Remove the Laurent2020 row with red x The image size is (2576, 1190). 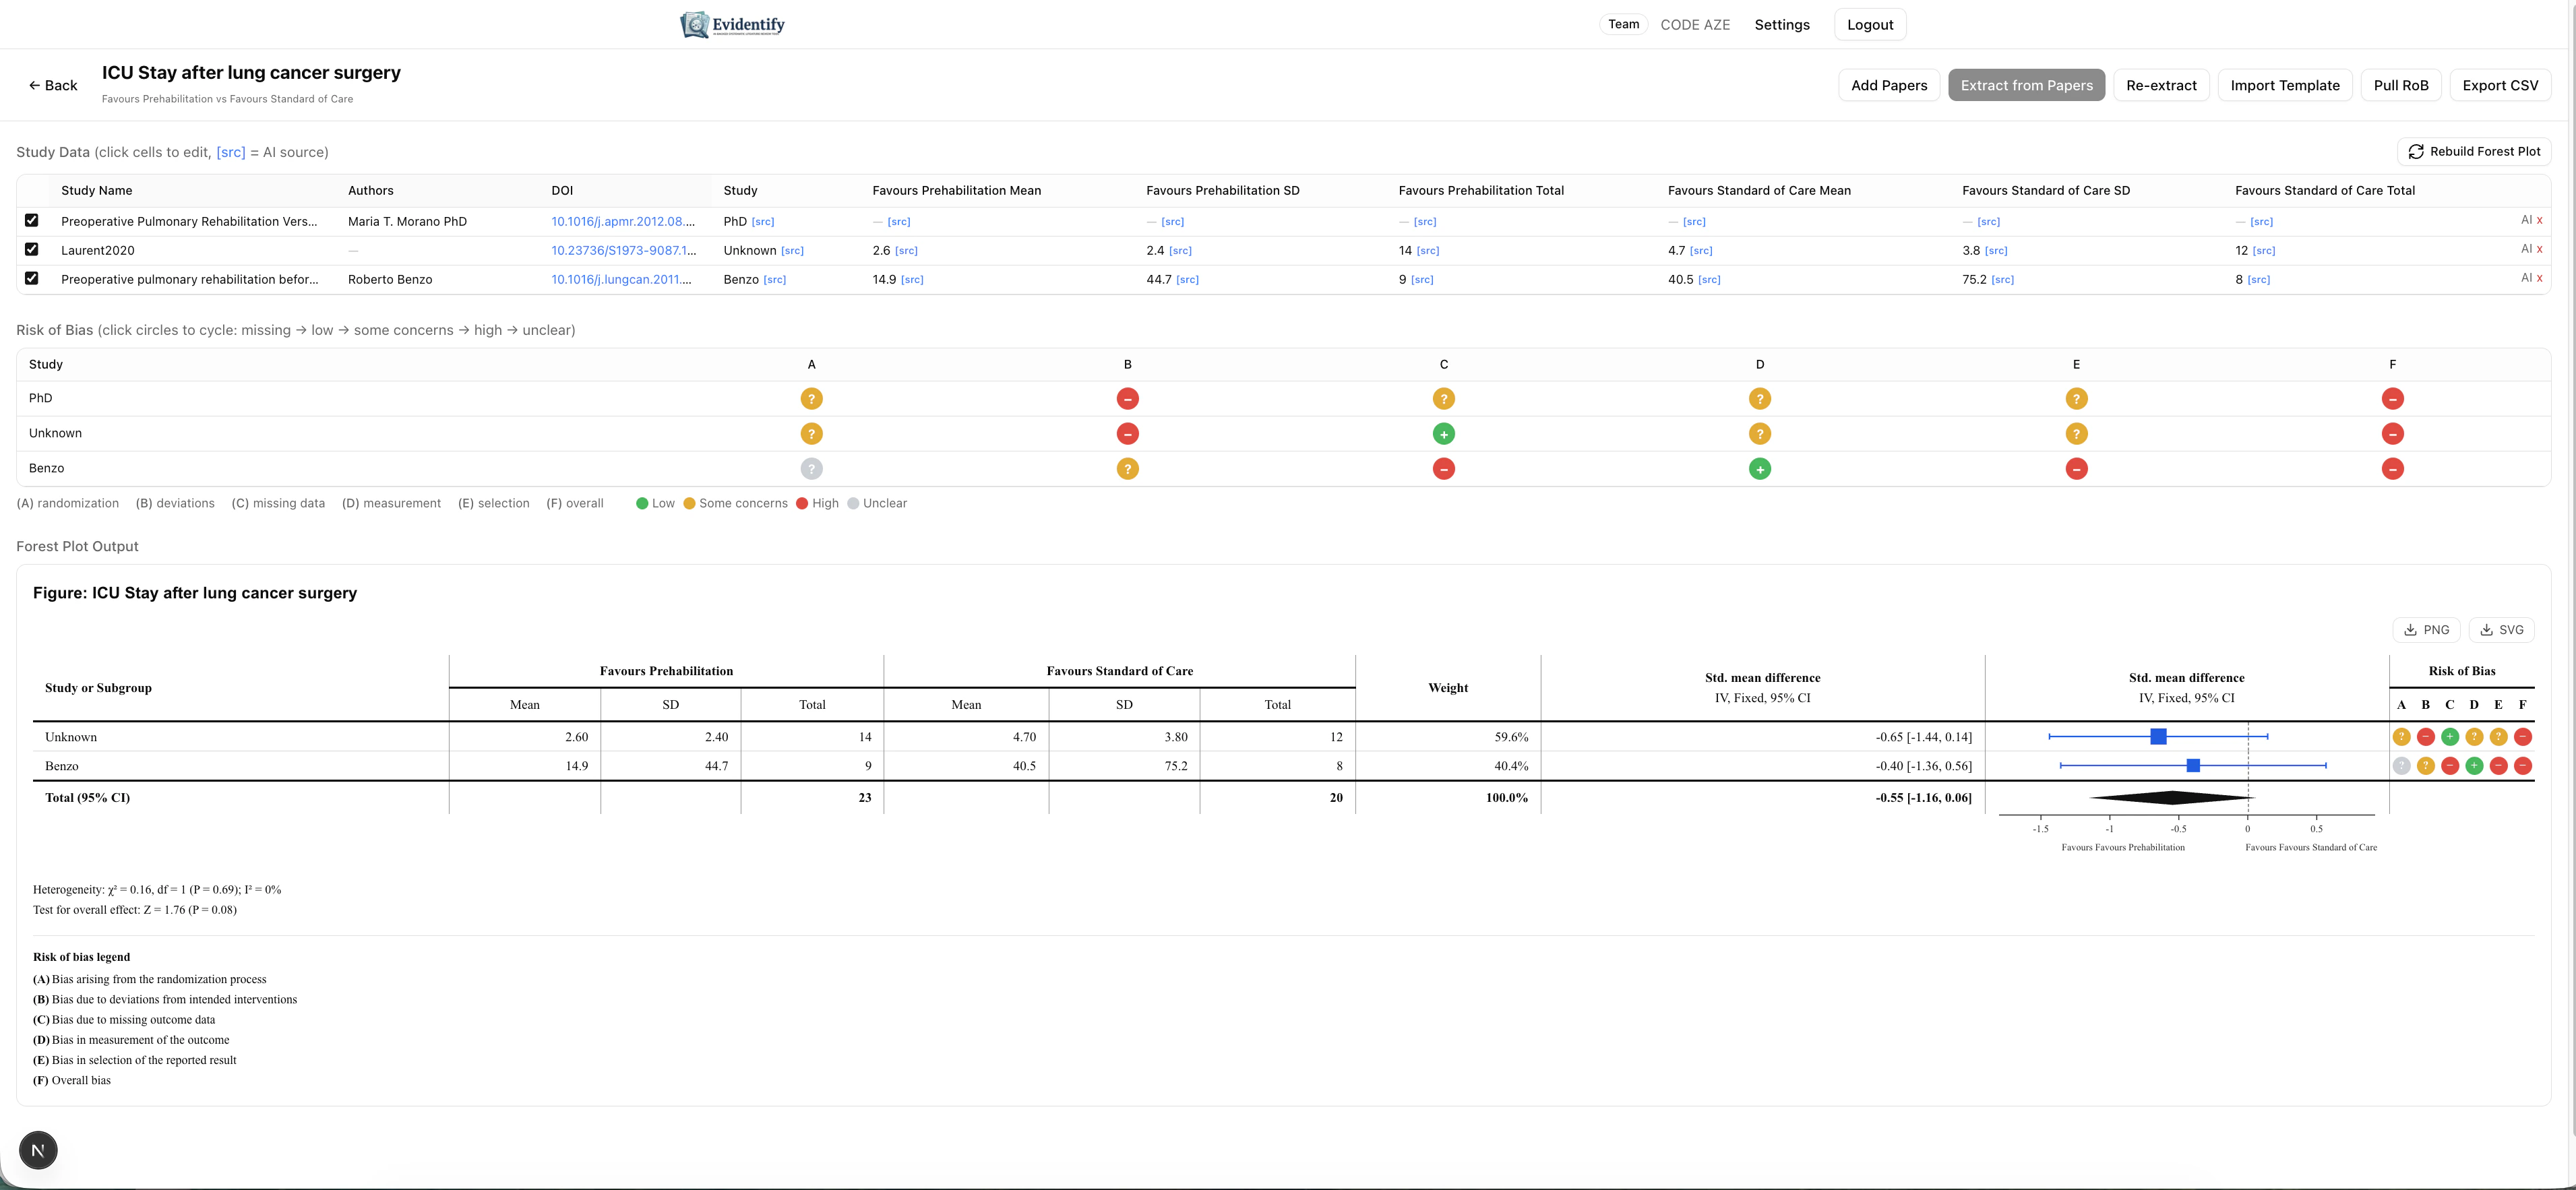click(x=2539, y=249)
